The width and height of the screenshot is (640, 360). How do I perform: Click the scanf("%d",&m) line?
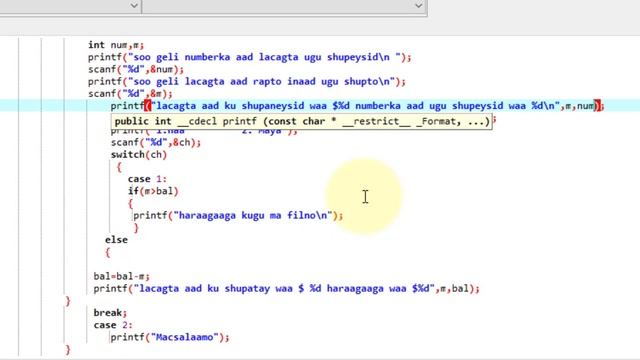(x=130, y=93)
